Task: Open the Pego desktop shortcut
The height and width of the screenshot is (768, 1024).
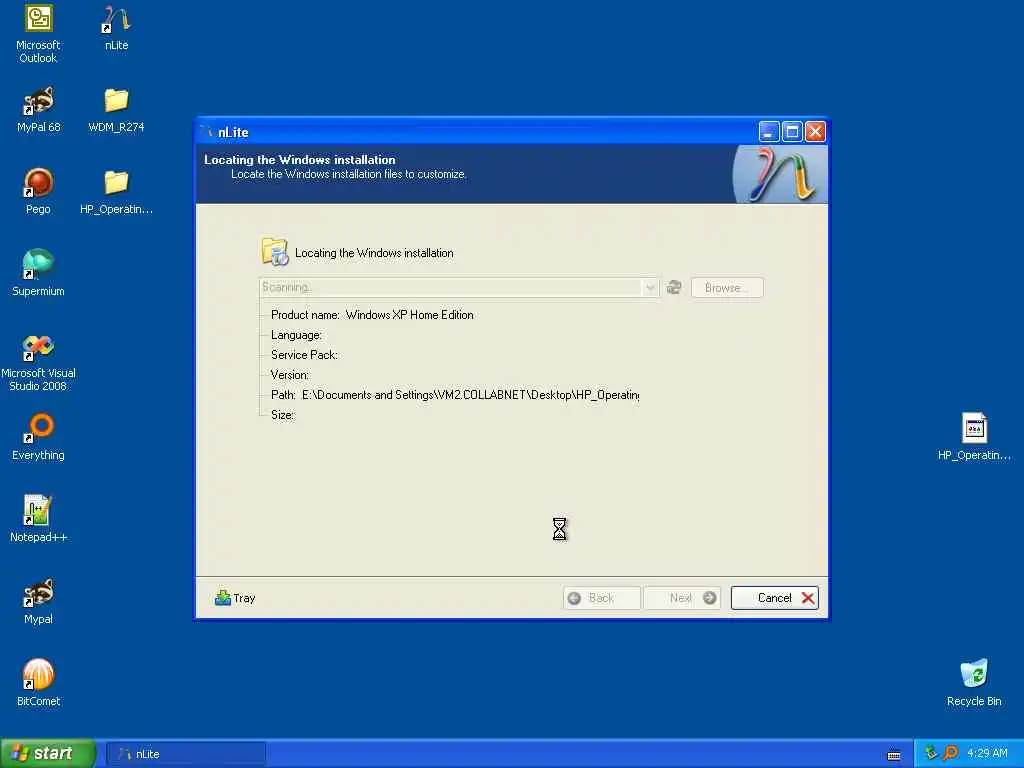Action: tap(38, 191)
